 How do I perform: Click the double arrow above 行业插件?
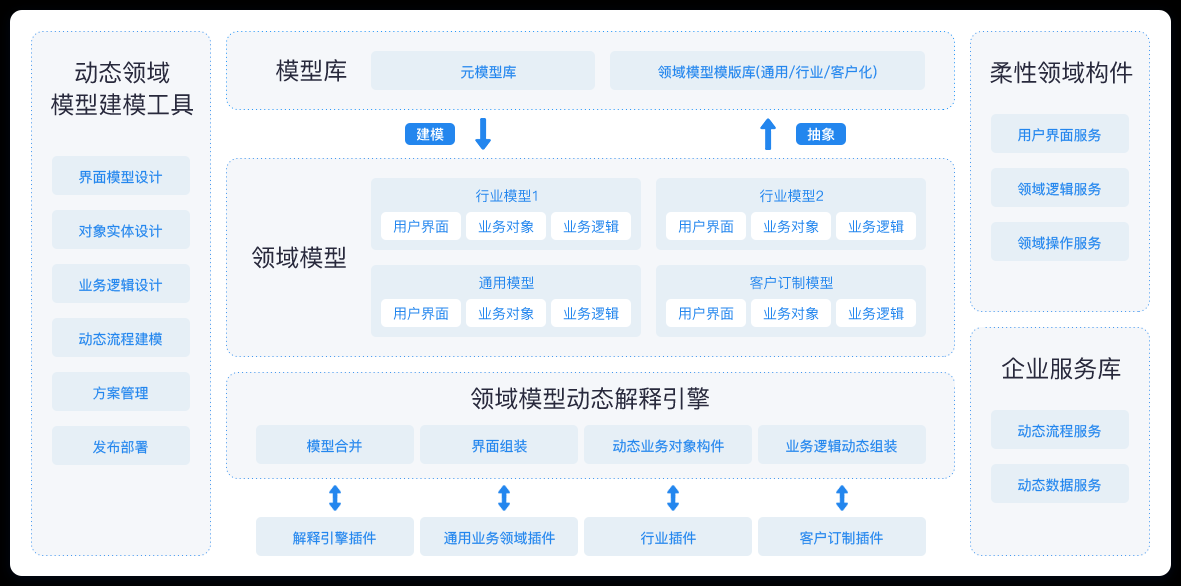673,498
